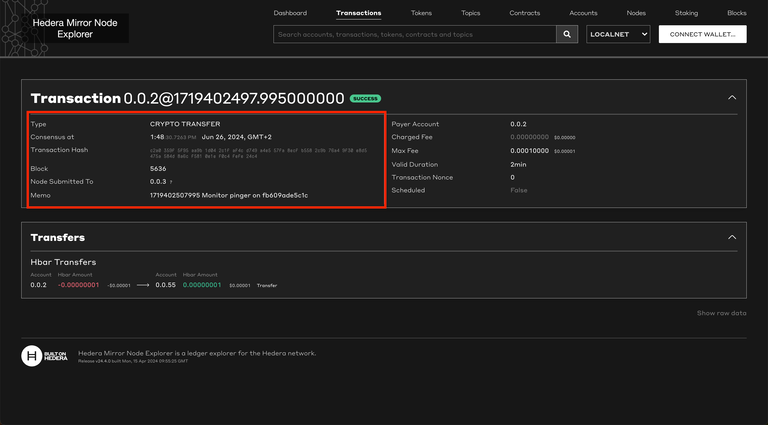Show raw data link

721,313
